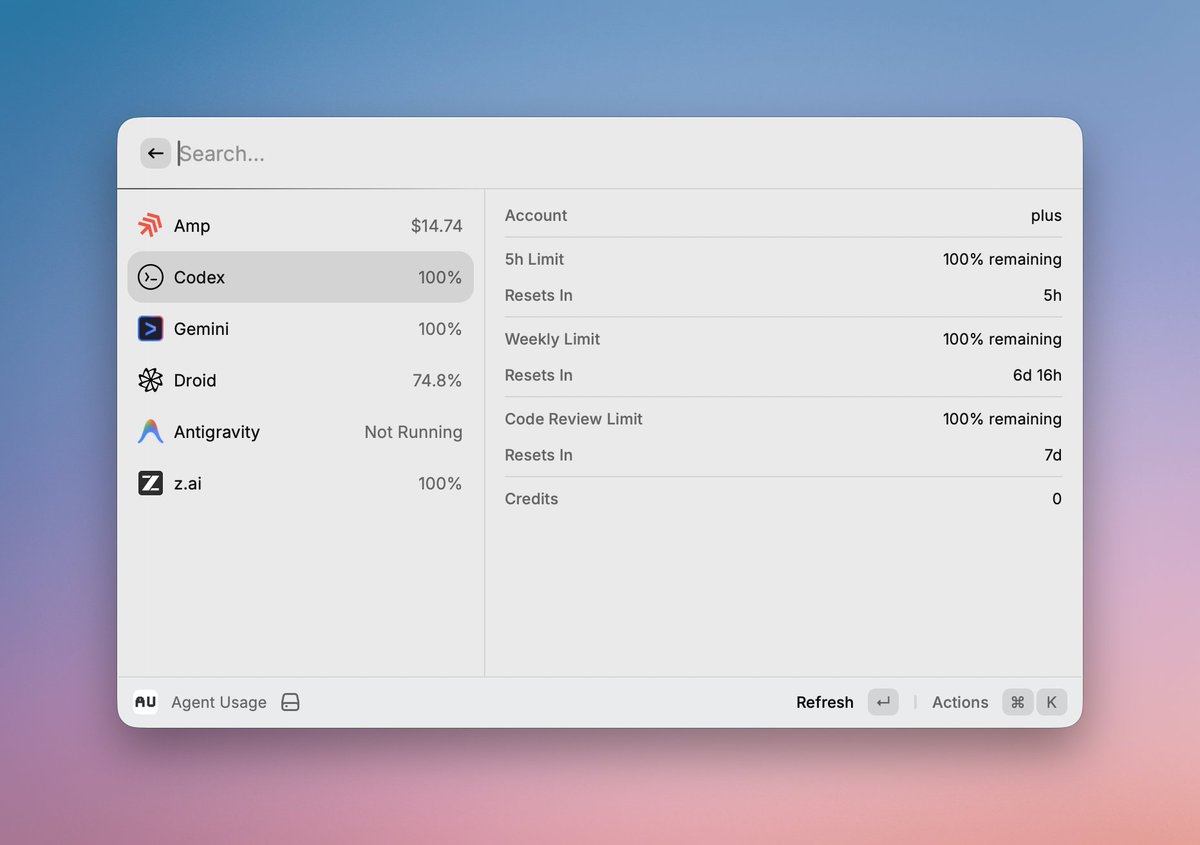Click the Return key shortcut badge
Screen dimensions: 1200x845
(883, 702)
